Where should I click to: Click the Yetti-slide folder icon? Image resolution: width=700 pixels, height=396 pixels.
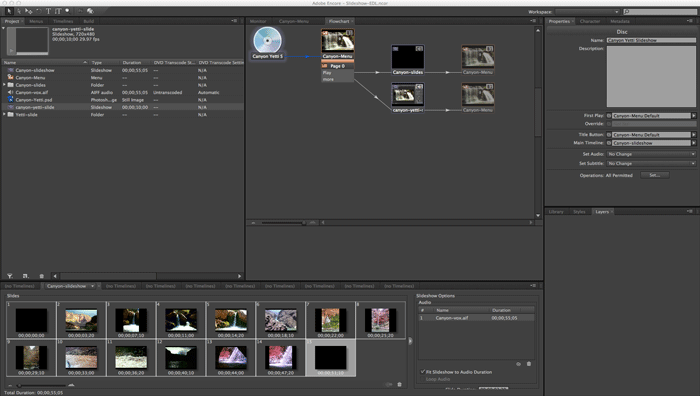click(11, 115)
